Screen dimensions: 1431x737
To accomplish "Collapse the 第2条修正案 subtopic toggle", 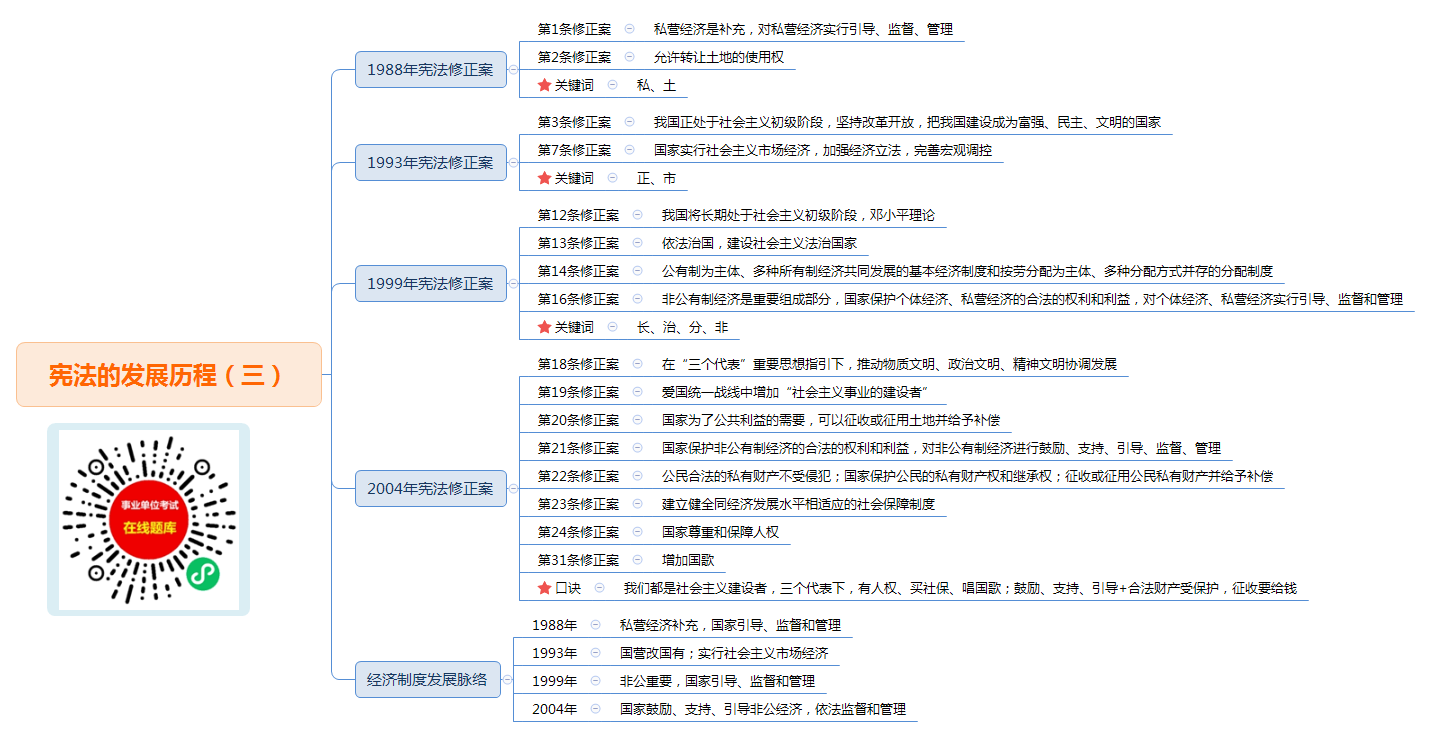I will (x=629, y=57).
